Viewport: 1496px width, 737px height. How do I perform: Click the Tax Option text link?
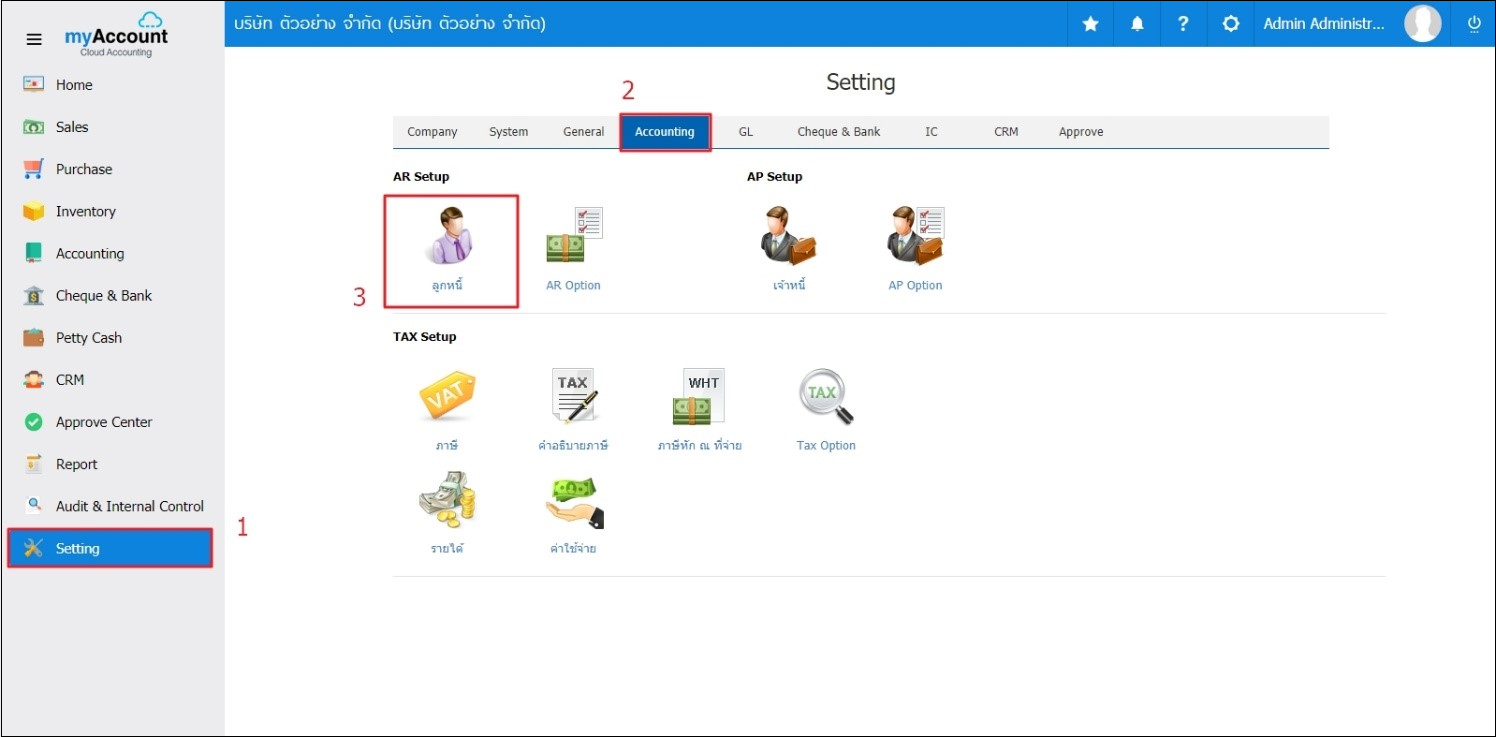(x=826, y=445)
